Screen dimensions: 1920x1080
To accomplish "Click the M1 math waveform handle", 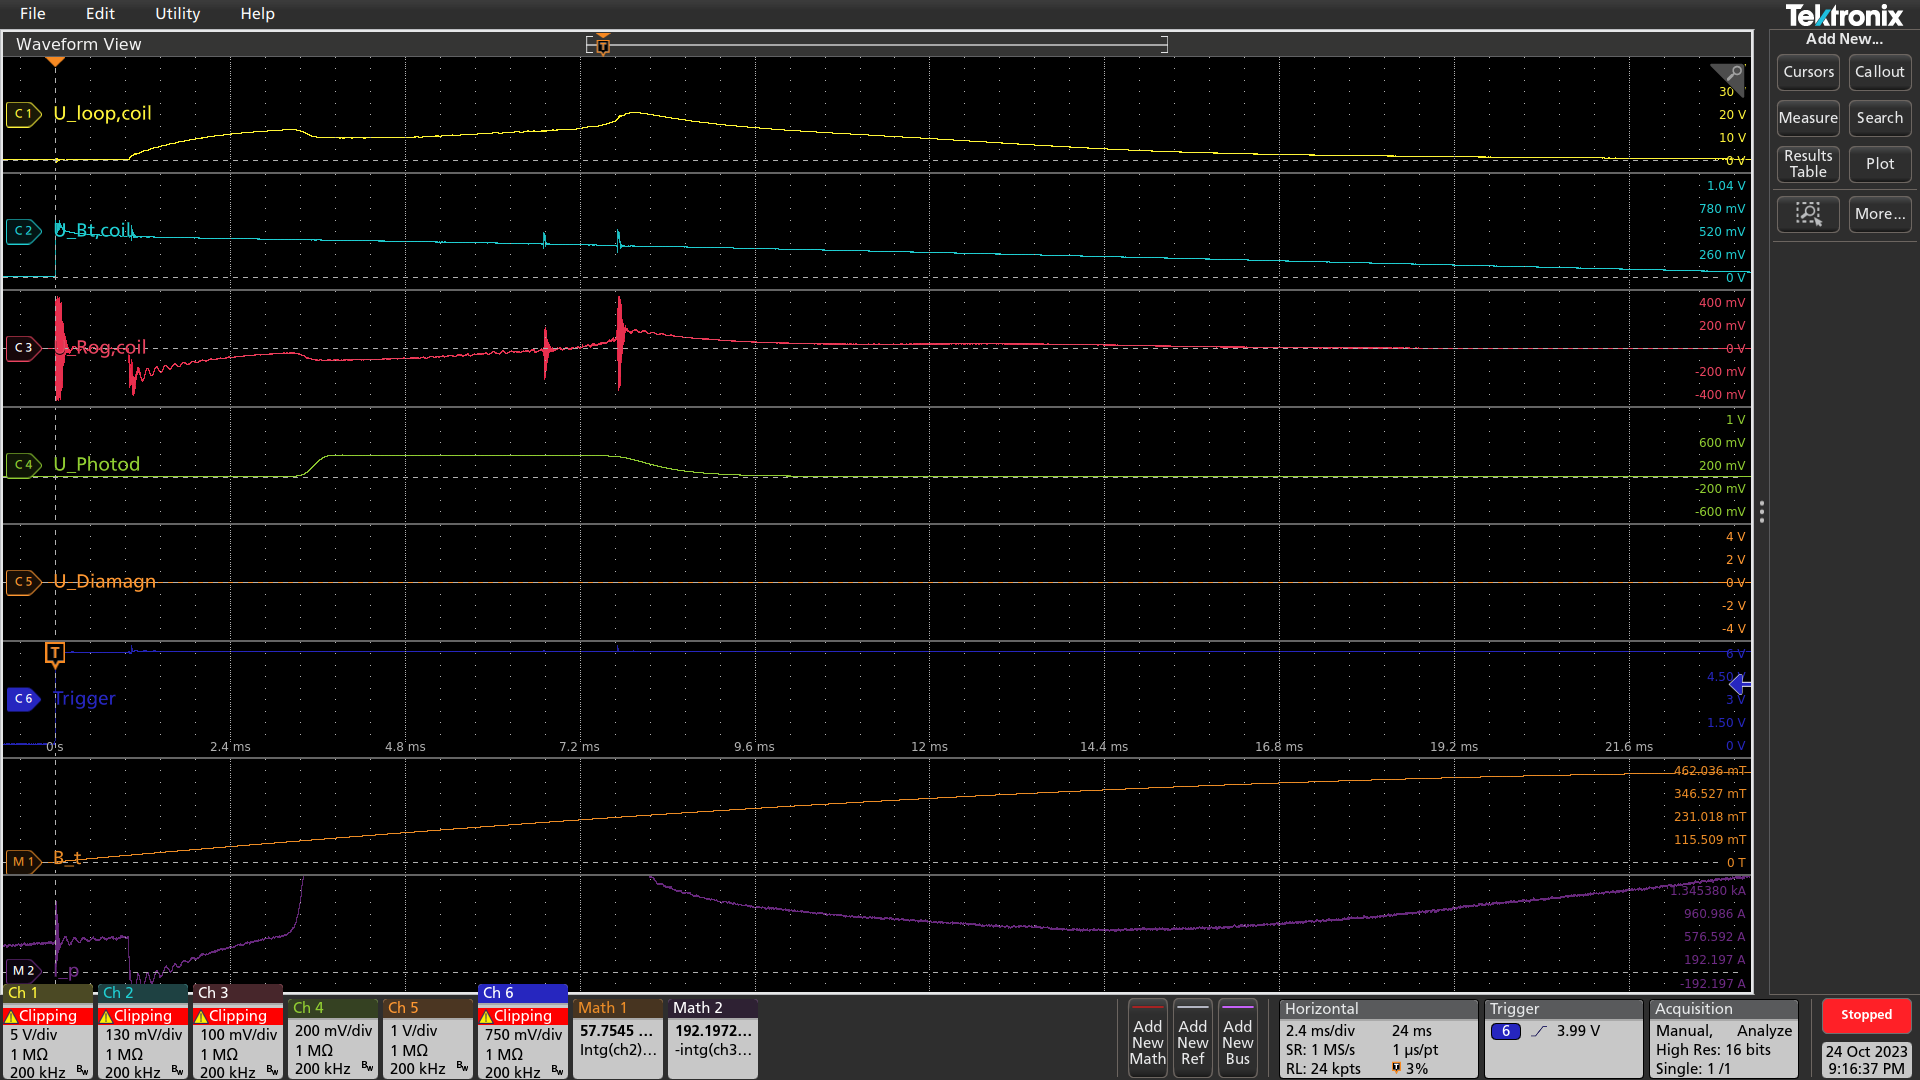I will coord(22,862).
